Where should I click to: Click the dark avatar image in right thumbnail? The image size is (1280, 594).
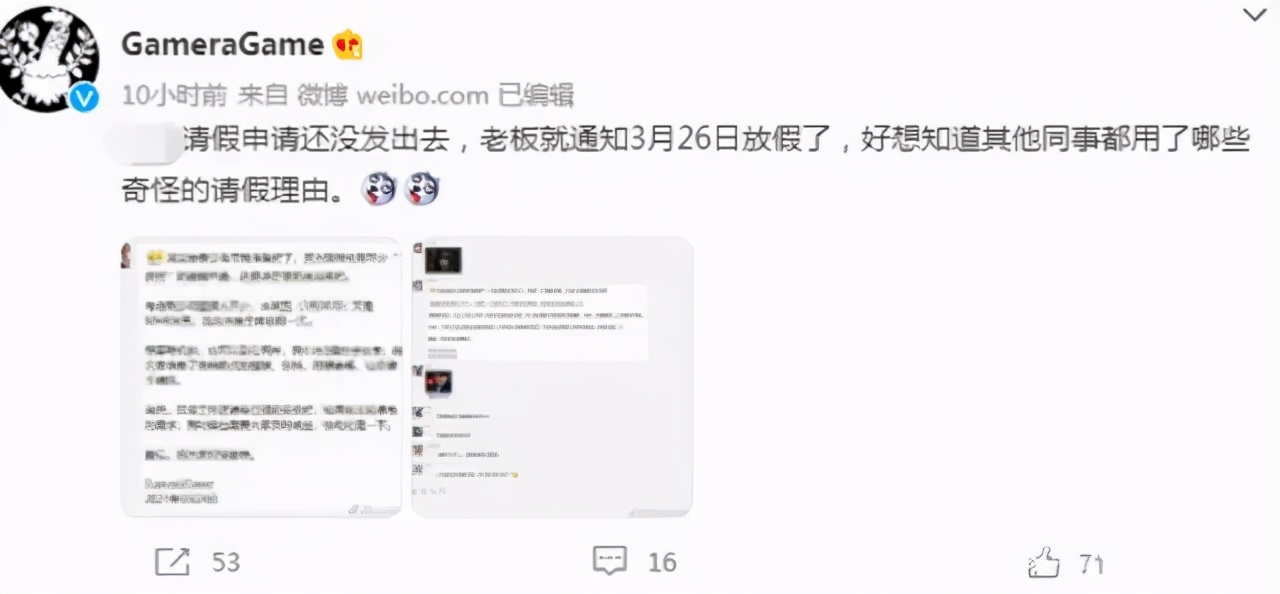click(443, 260)
